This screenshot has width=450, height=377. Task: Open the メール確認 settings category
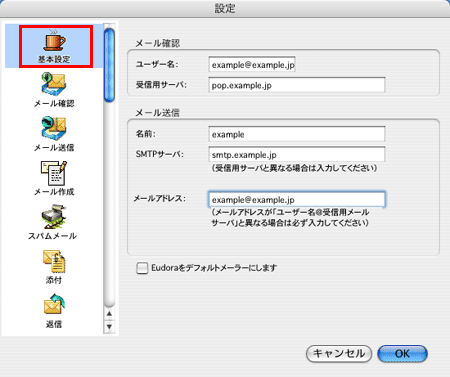click(x=54, y=90)
